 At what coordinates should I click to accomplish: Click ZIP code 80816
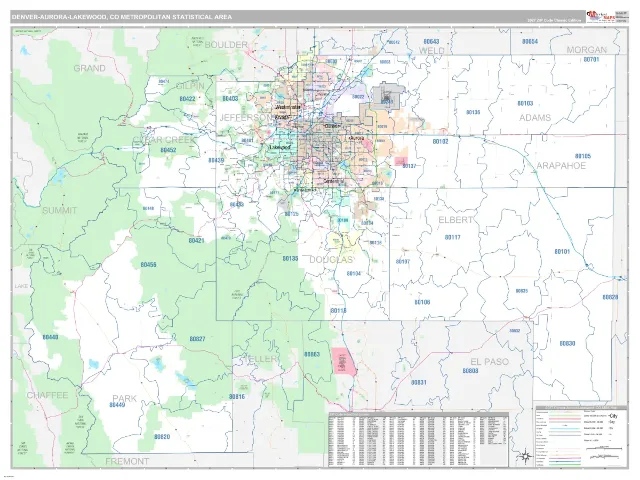click(237, 397)
